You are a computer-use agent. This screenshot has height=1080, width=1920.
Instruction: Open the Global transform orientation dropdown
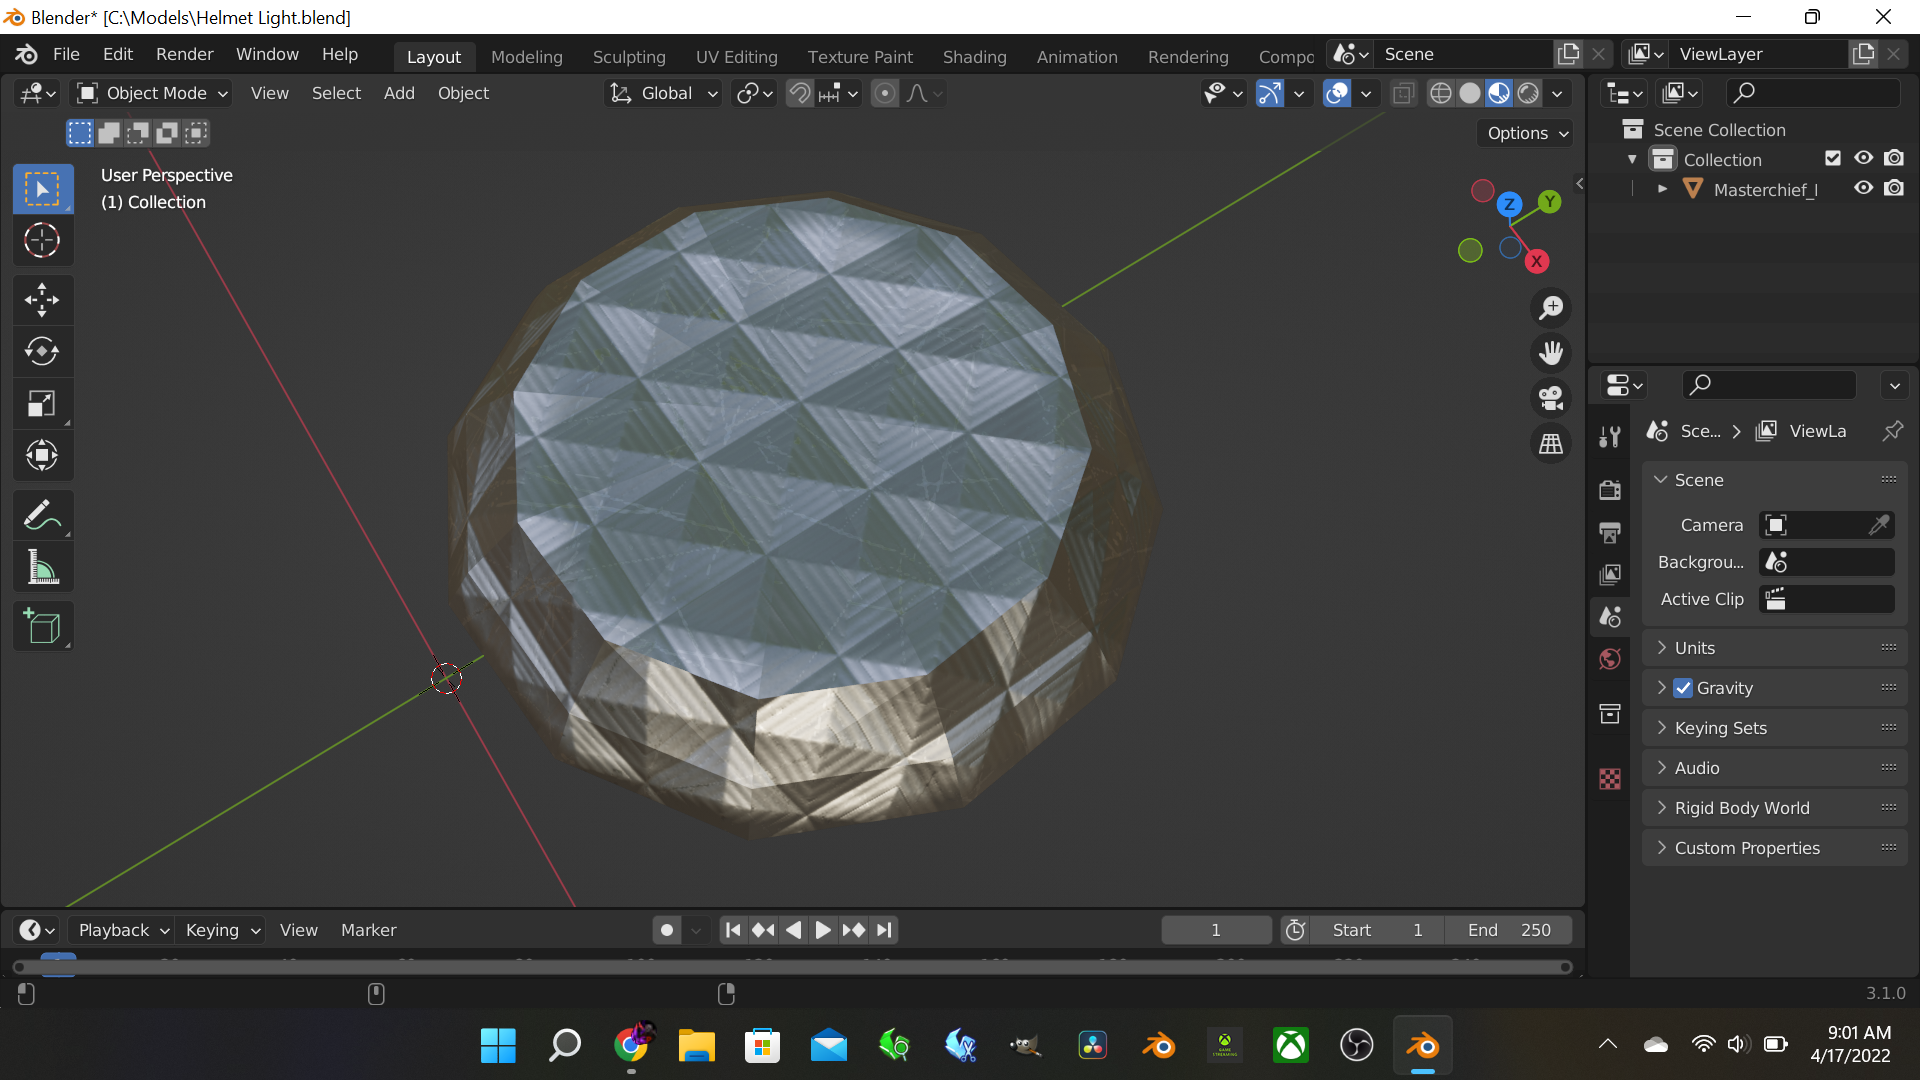click(664, 93)
